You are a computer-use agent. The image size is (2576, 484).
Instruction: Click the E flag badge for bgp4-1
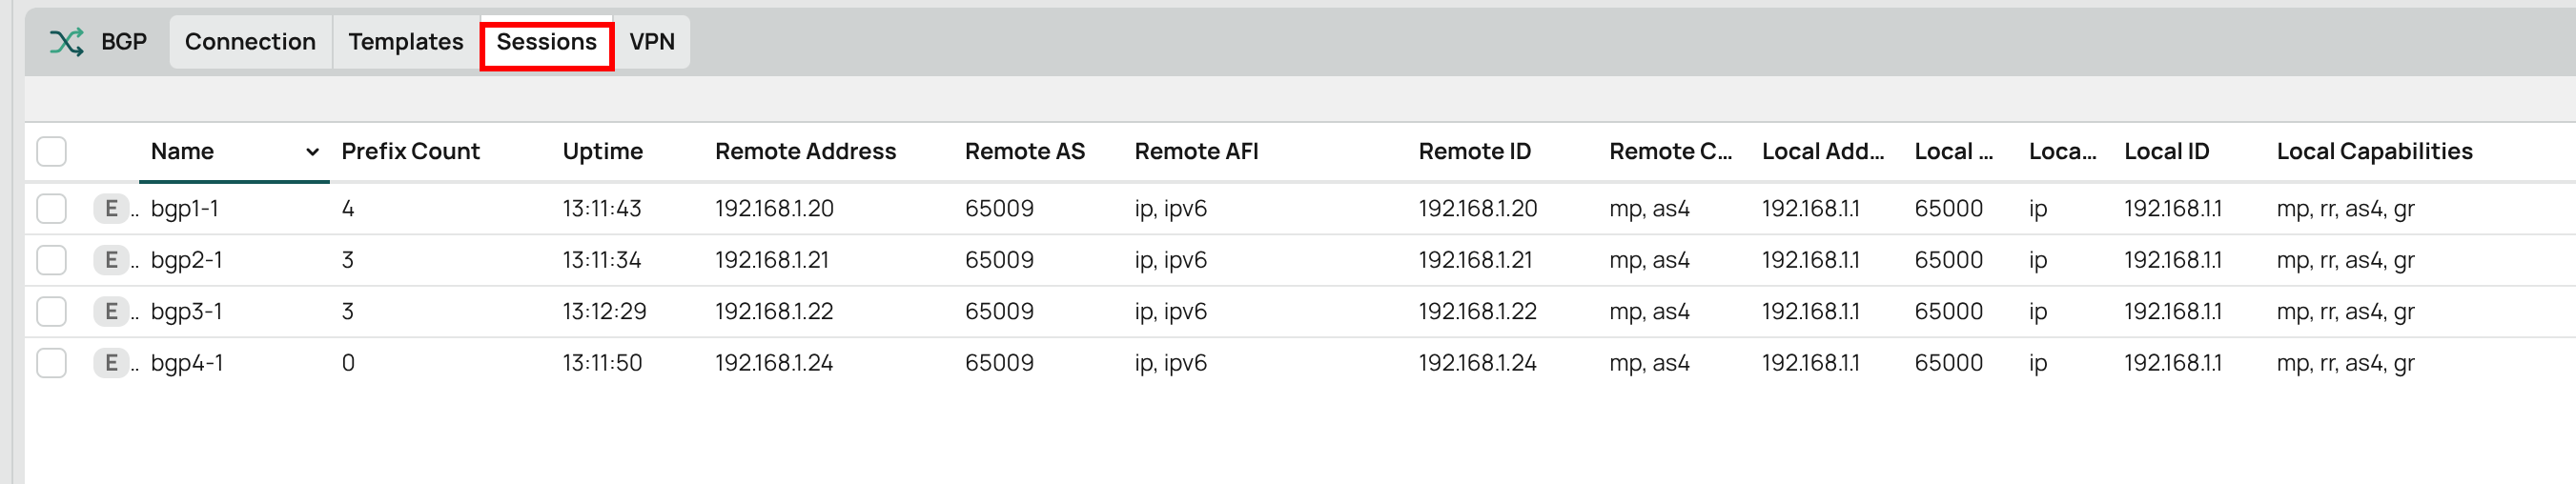coord(111,363)
